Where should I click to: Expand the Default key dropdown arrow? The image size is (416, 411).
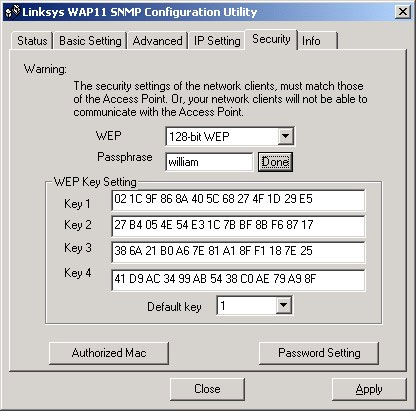(283, 305)
